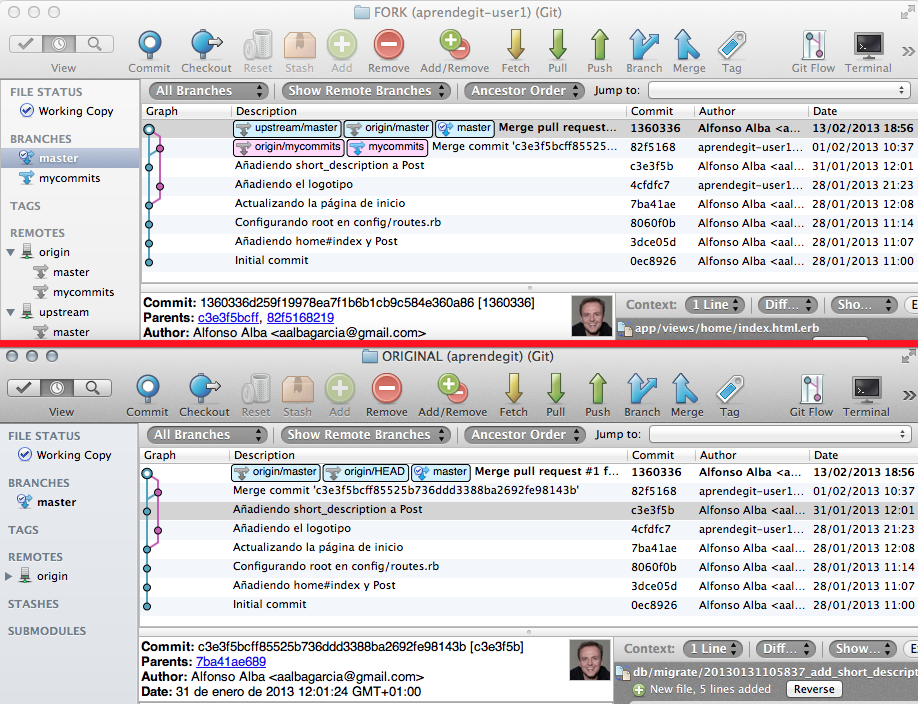The width and height of the screenshot is (918, 704).
Task: Open Git Flow in the ORIGINAL window
Action: [811, 389]
